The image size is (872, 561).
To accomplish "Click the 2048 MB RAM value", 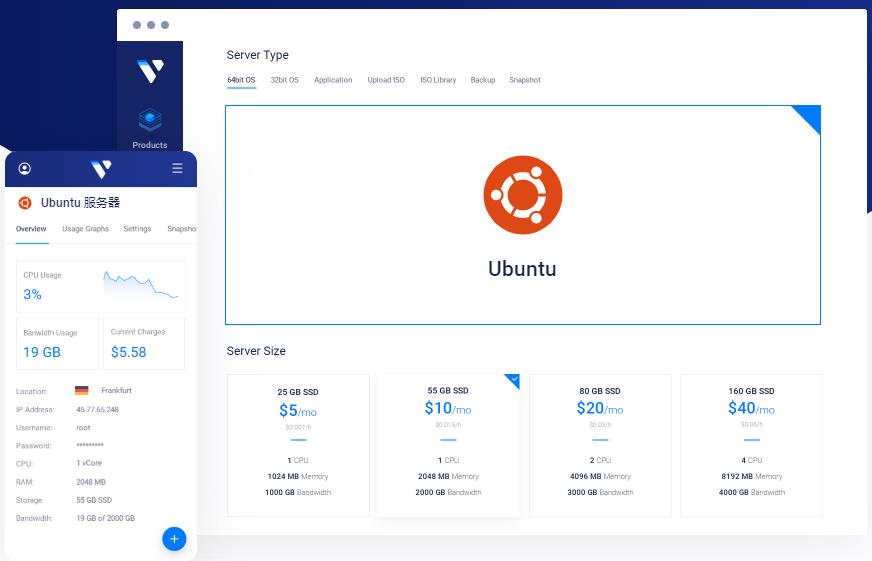I will pyautogui.click(x=91, y=482).
